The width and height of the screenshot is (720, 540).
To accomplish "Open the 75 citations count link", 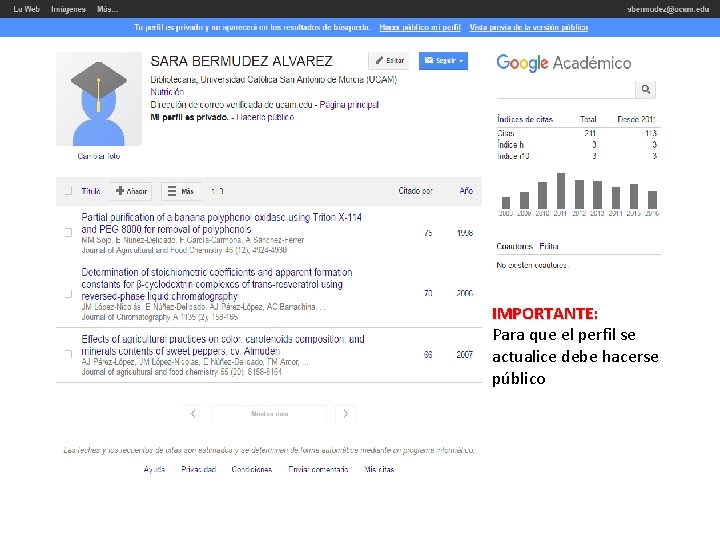I will [x=428, y=233].
